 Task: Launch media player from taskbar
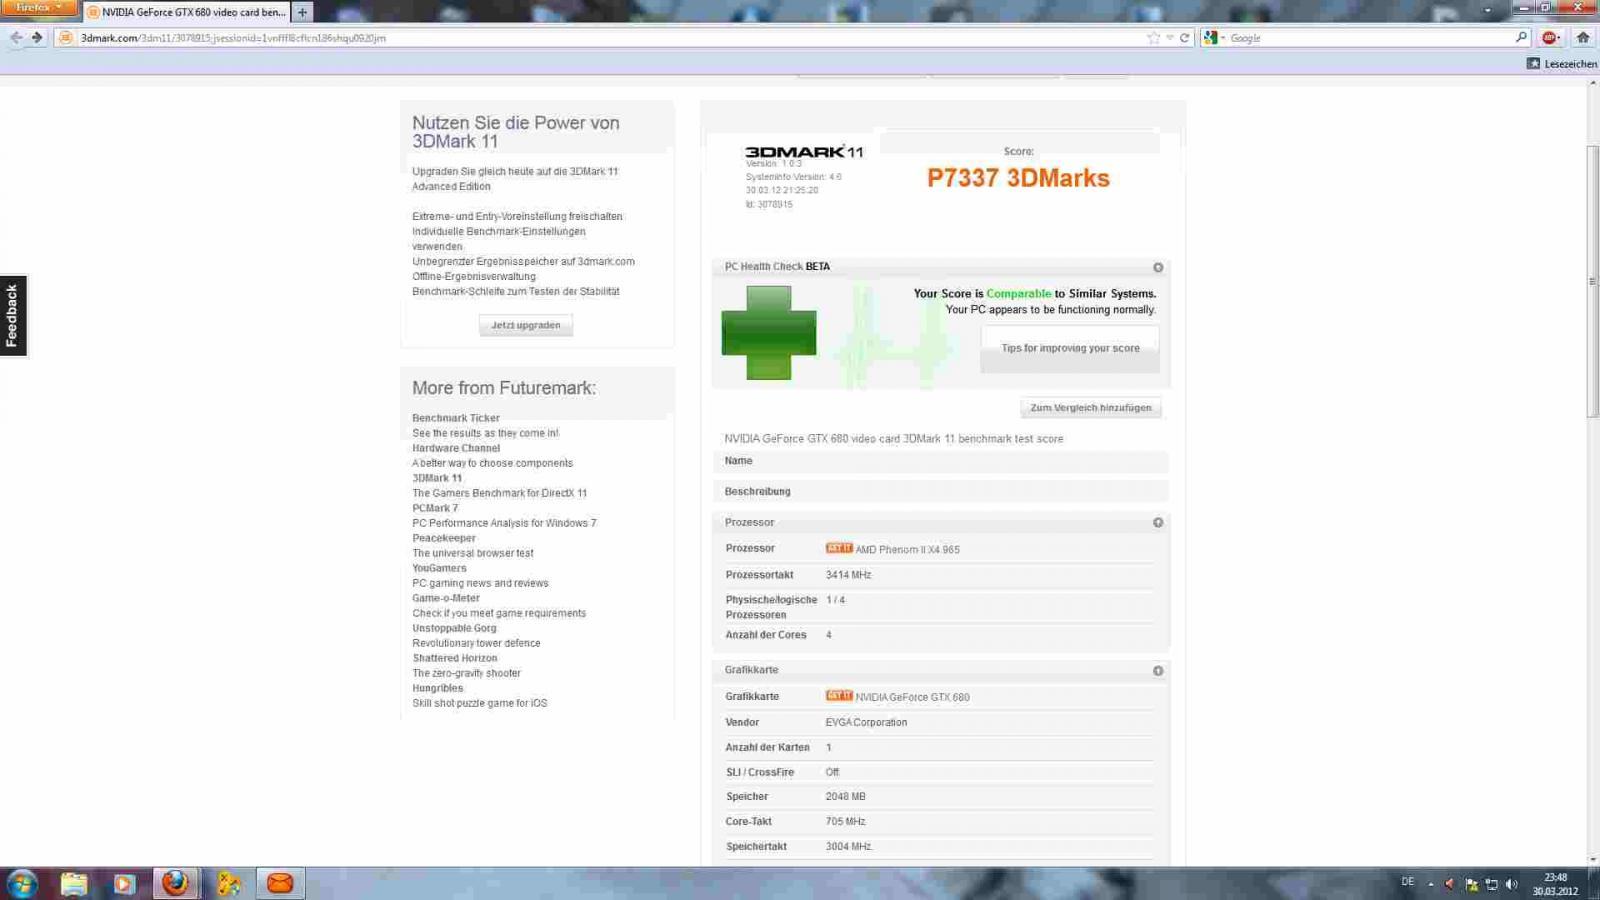(x=124, y=883)
